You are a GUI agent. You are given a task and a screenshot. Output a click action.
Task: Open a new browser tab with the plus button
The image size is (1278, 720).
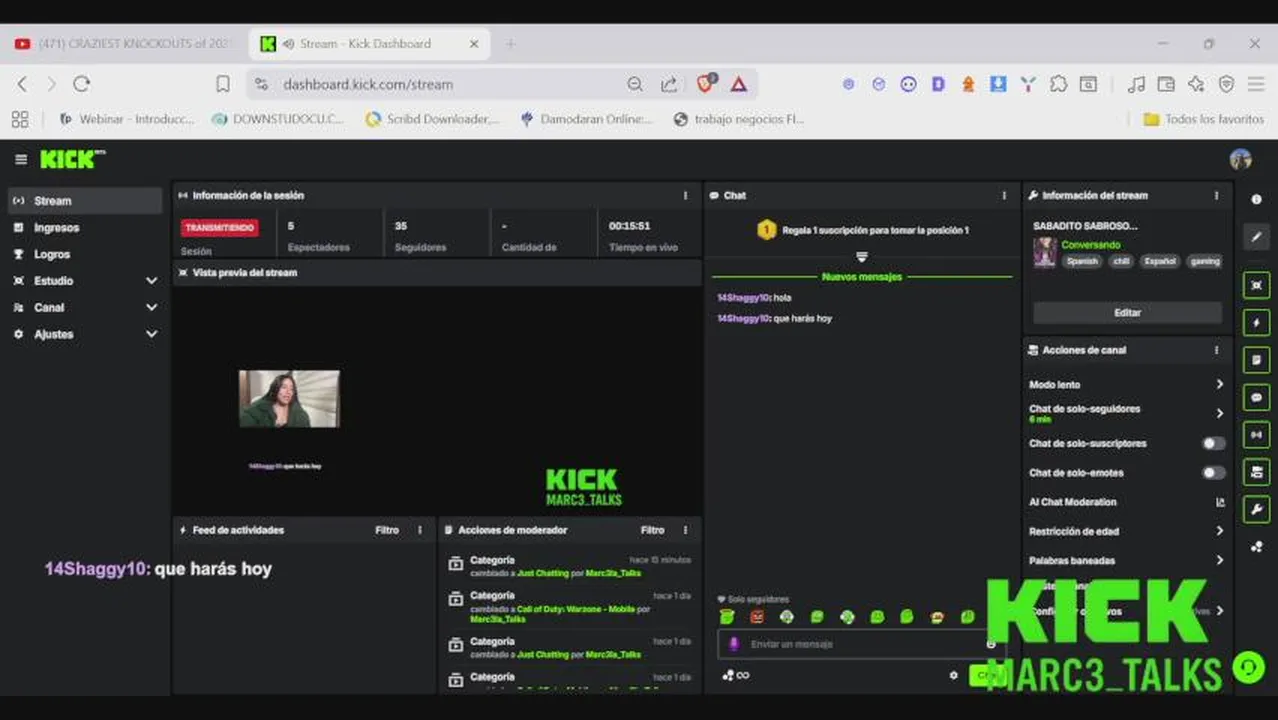[510, 44]
